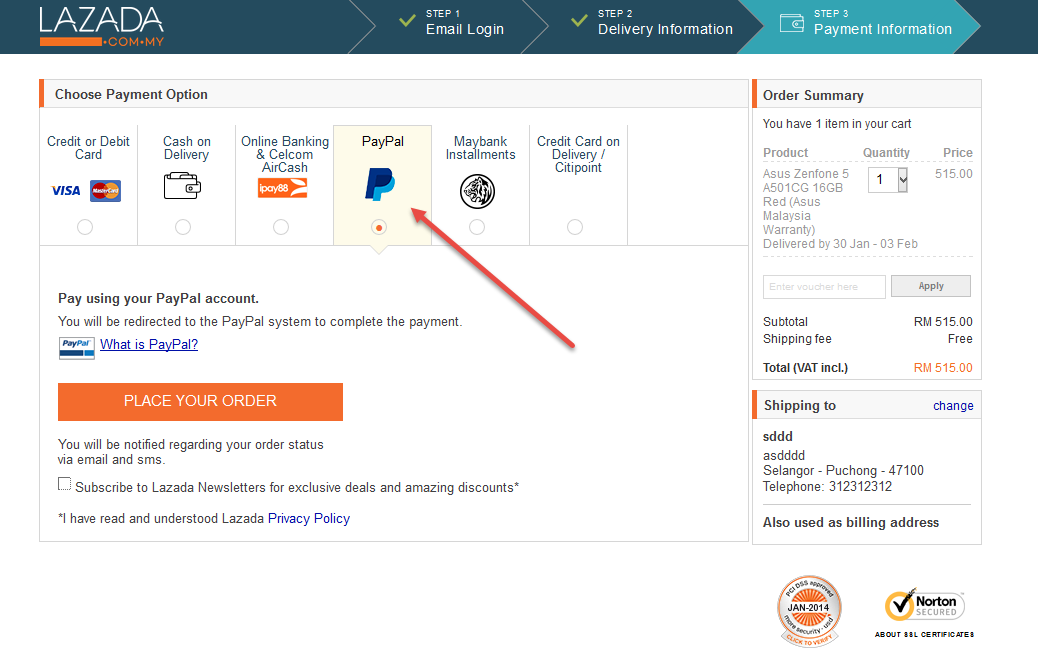This screenshot has width=1038, height=672.
Task: Click the ipay88 logo
Action: click(x=283, y=188)
